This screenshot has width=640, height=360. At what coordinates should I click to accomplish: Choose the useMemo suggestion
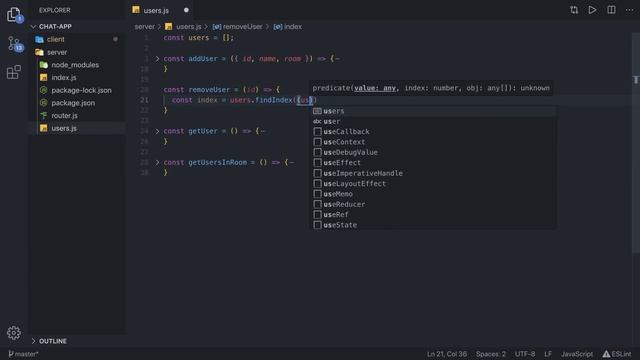point(434,194)
